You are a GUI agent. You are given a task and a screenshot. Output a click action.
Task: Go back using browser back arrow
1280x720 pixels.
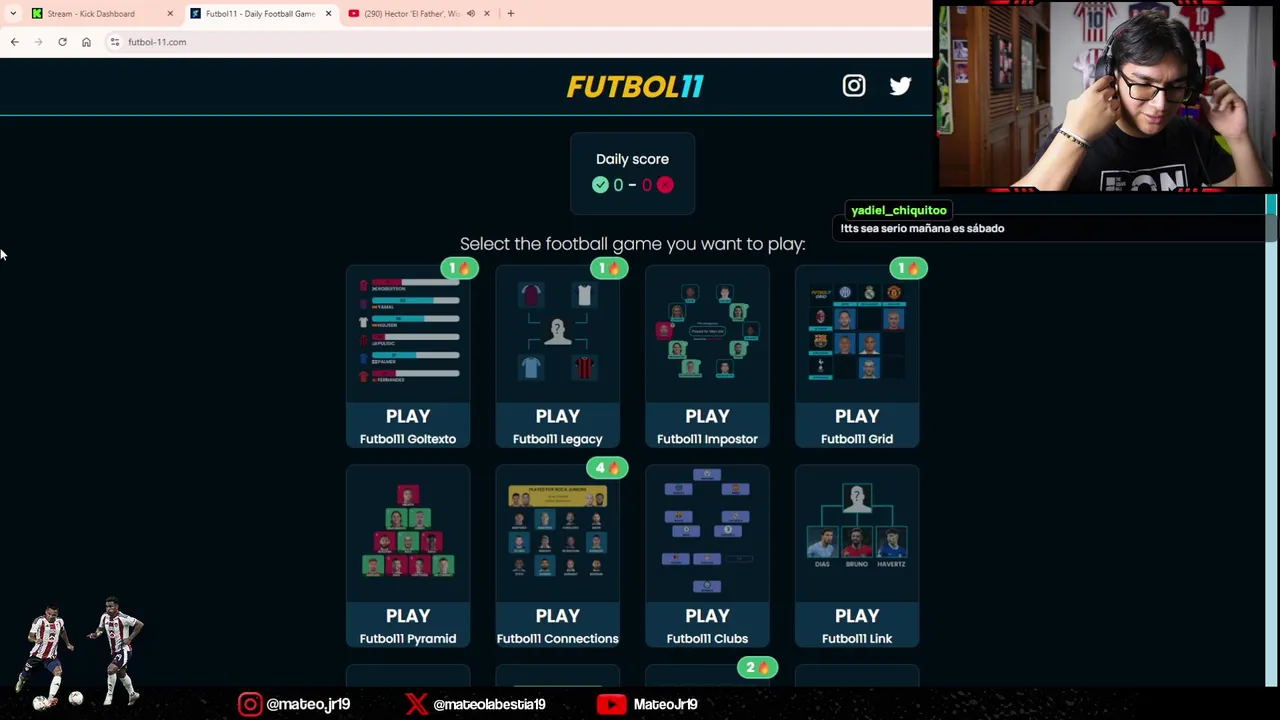coord(14,42)
